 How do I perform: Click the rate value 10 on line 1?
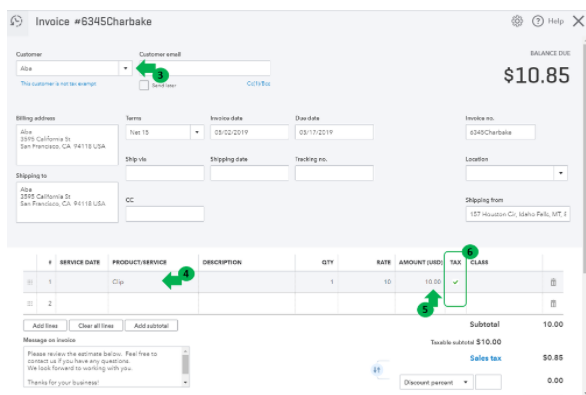(387, 282)
